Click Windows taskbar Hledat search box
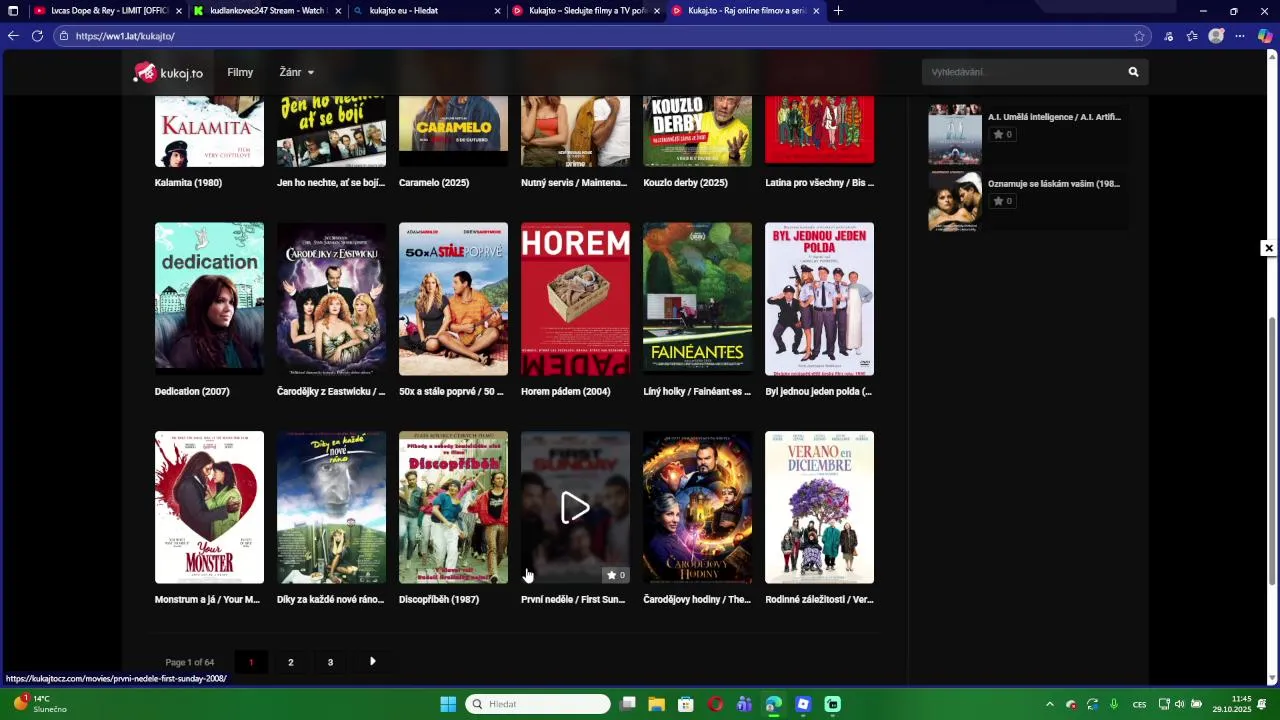Screen dimensions: 1280x720 pyautogui.click(x=538, y=704)
